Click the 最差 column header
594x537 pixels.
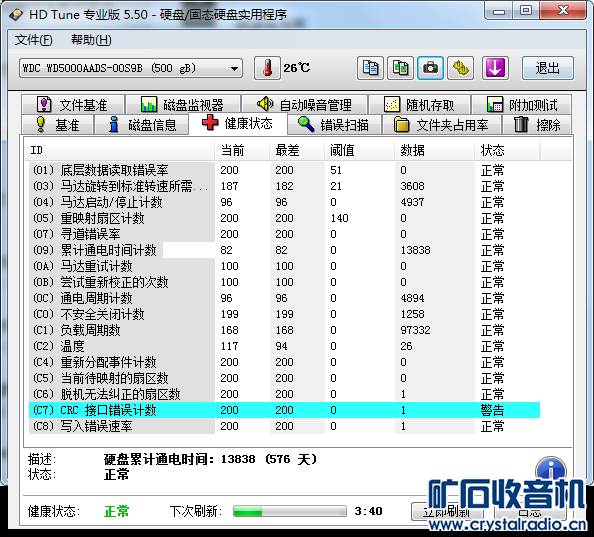(x=297, y=150)
